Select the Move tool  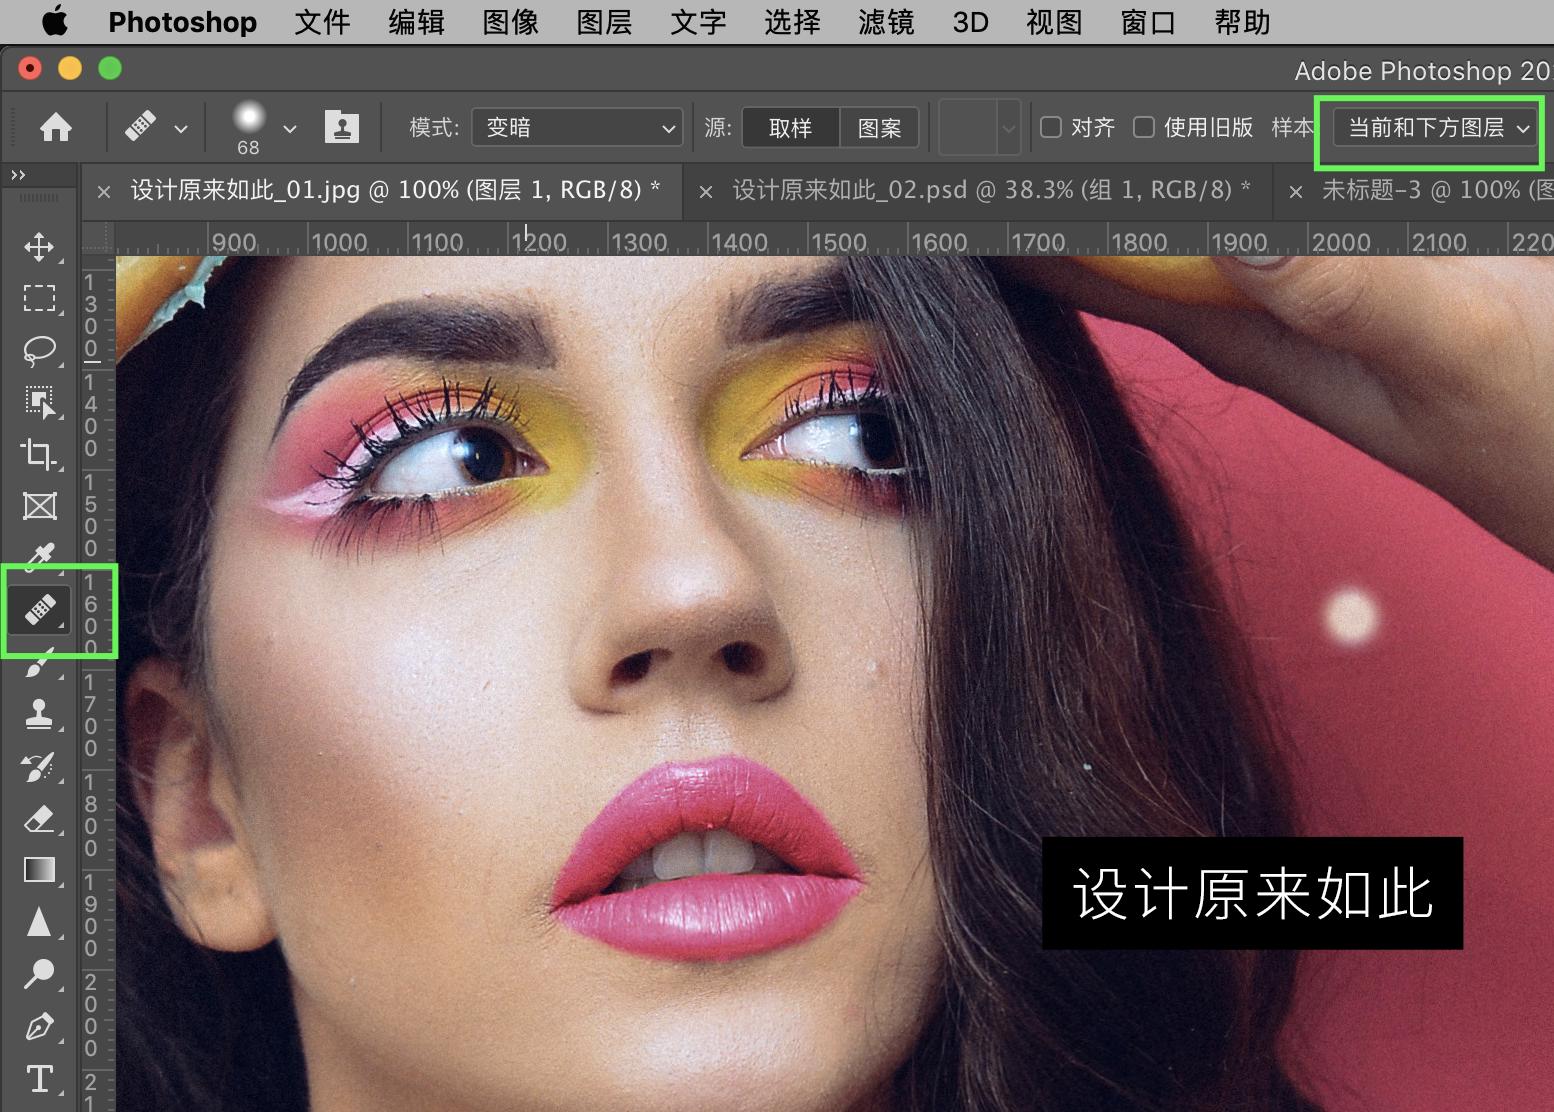pyautogui.click(x=40, y=249)
